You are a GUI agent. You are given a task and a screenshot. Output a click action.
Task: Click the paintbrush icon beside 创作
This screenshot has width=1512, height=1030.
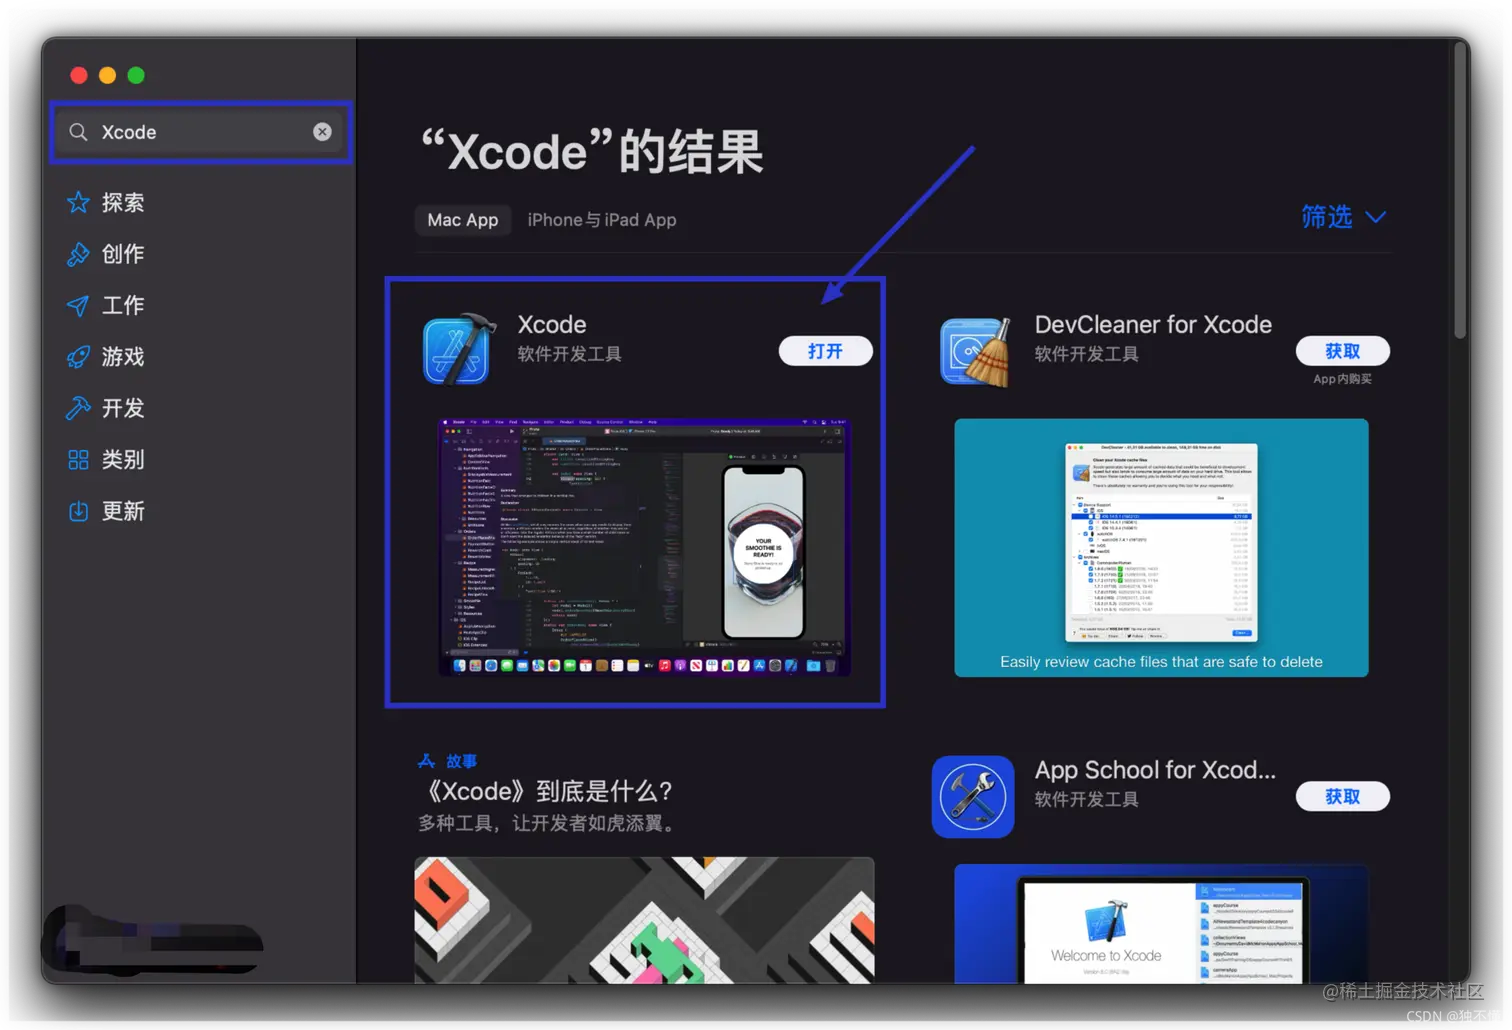click(78, 254)
